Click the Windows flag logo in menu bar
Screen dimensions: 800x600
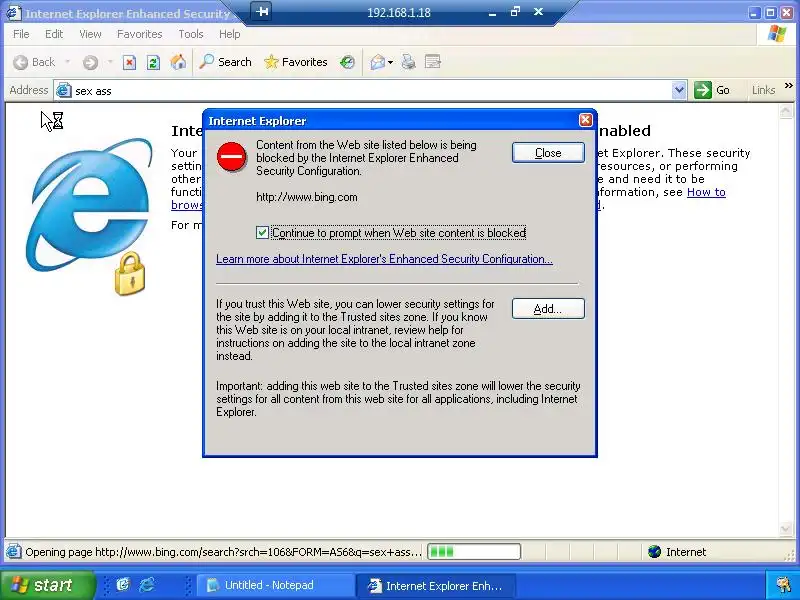tap(777, 34)
